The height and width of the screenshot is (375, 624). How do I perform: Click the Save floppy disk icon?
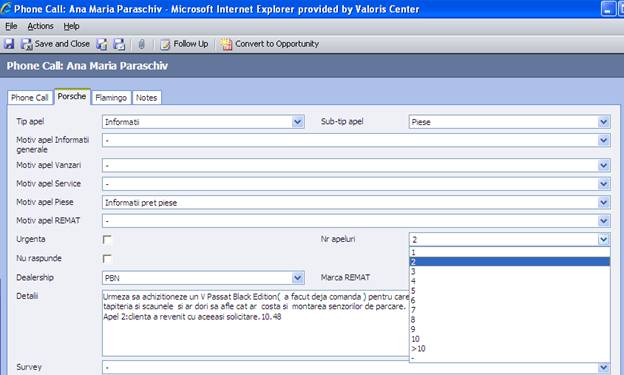point(9,44)
